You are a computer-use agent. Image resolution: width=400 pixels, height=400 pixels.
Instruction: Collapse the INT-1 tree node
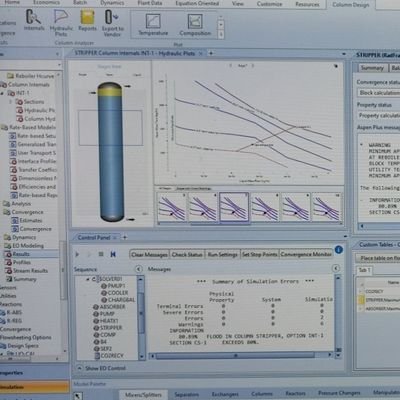coord(2,93)
